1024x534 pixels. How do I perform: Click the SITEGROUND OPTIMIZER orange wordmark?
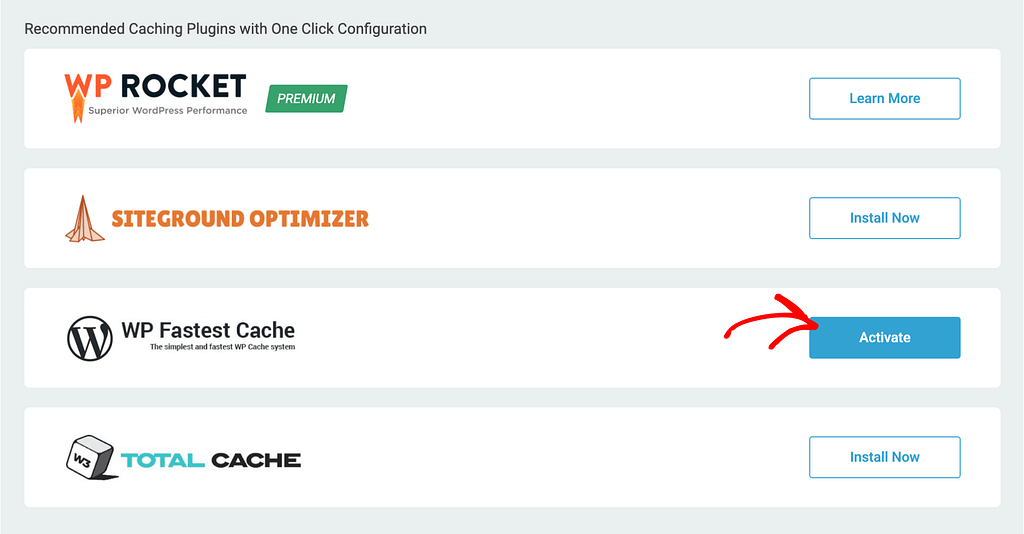240,219
